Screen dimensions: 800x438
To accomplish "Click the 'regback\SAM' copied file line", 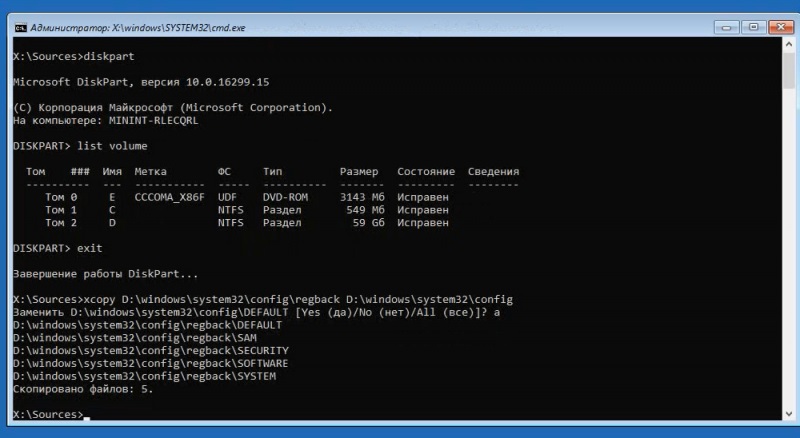I will click(x=135, y=338).
